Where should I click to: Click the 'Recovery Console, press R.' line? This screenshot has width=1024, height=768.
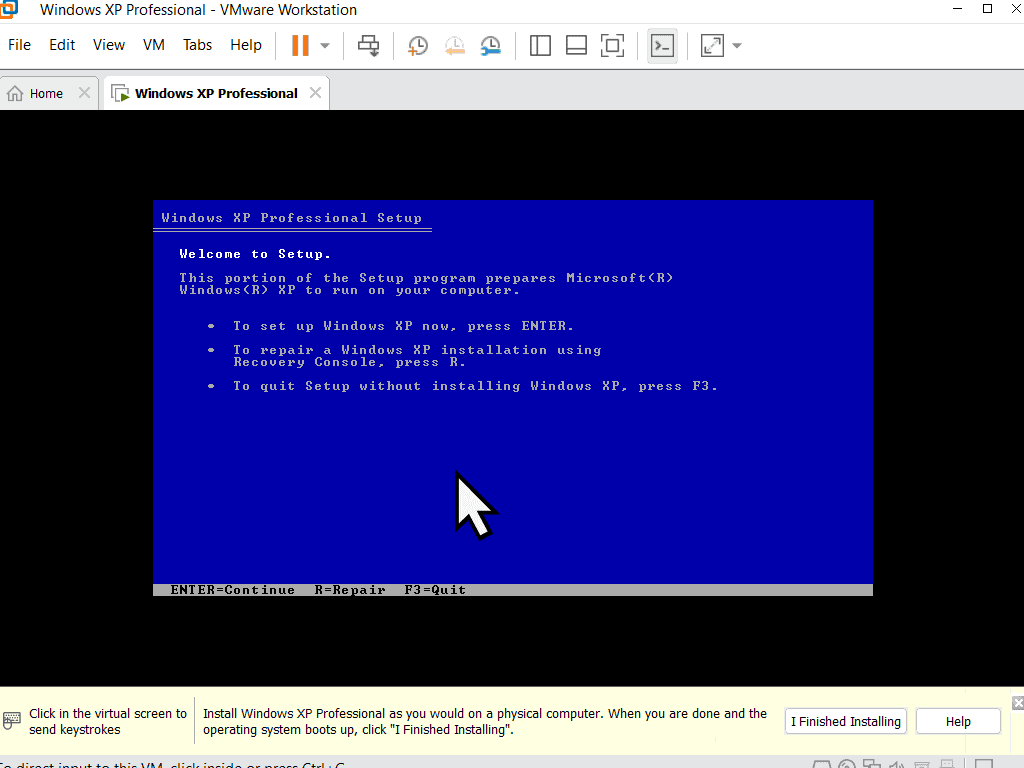pos(349,362)
